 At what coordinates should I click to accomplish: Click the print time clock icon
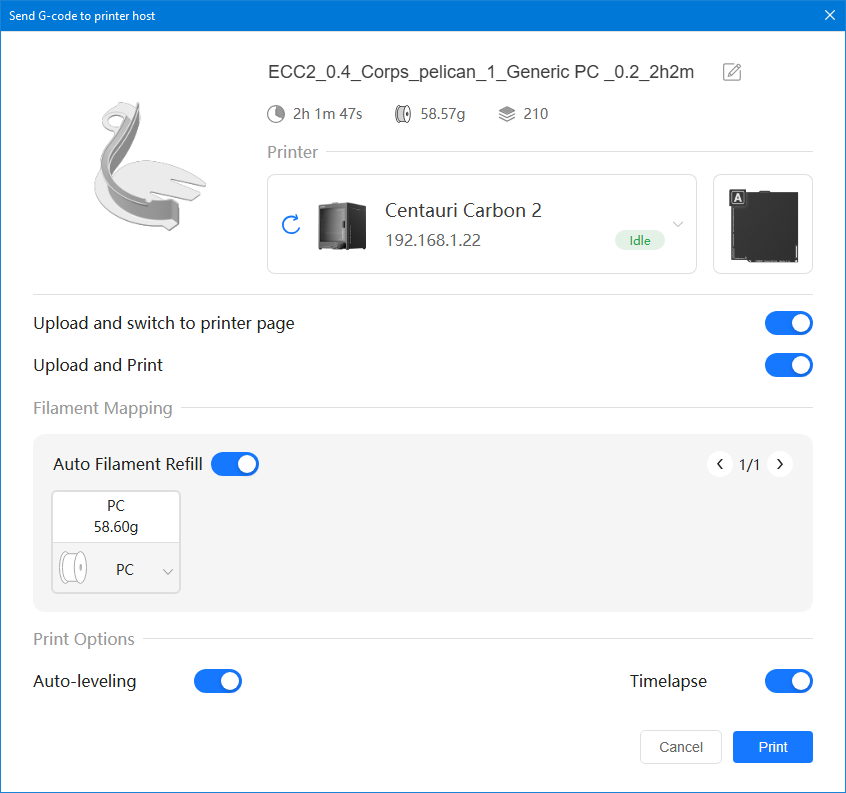(x=276, y=114)
